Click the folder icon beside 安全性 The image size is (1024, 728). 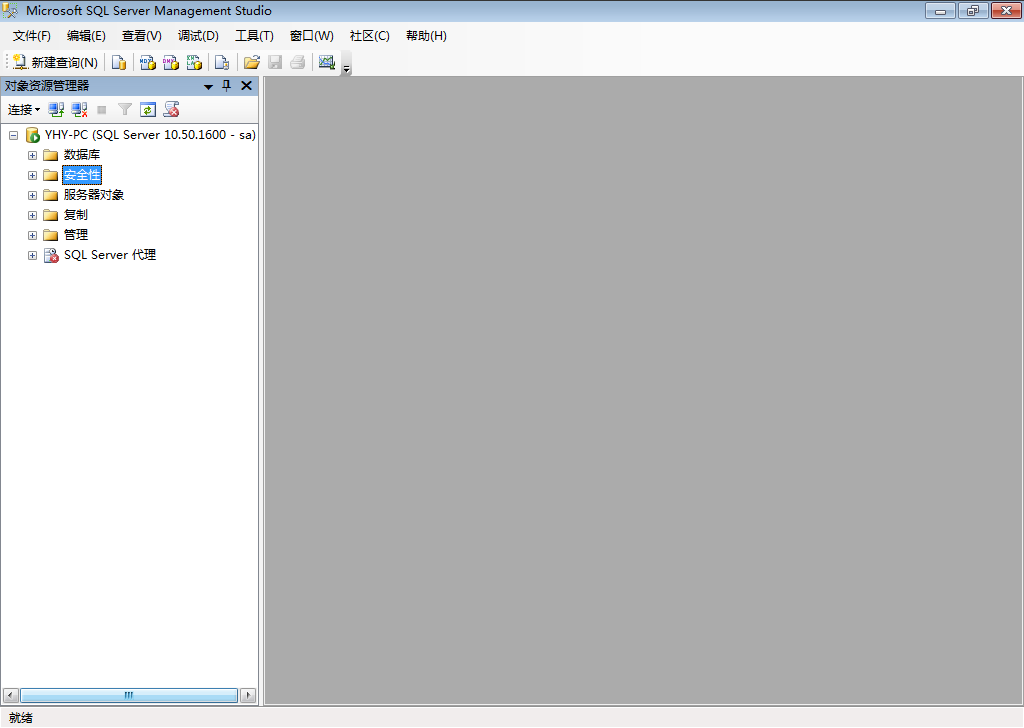[50, 176]
